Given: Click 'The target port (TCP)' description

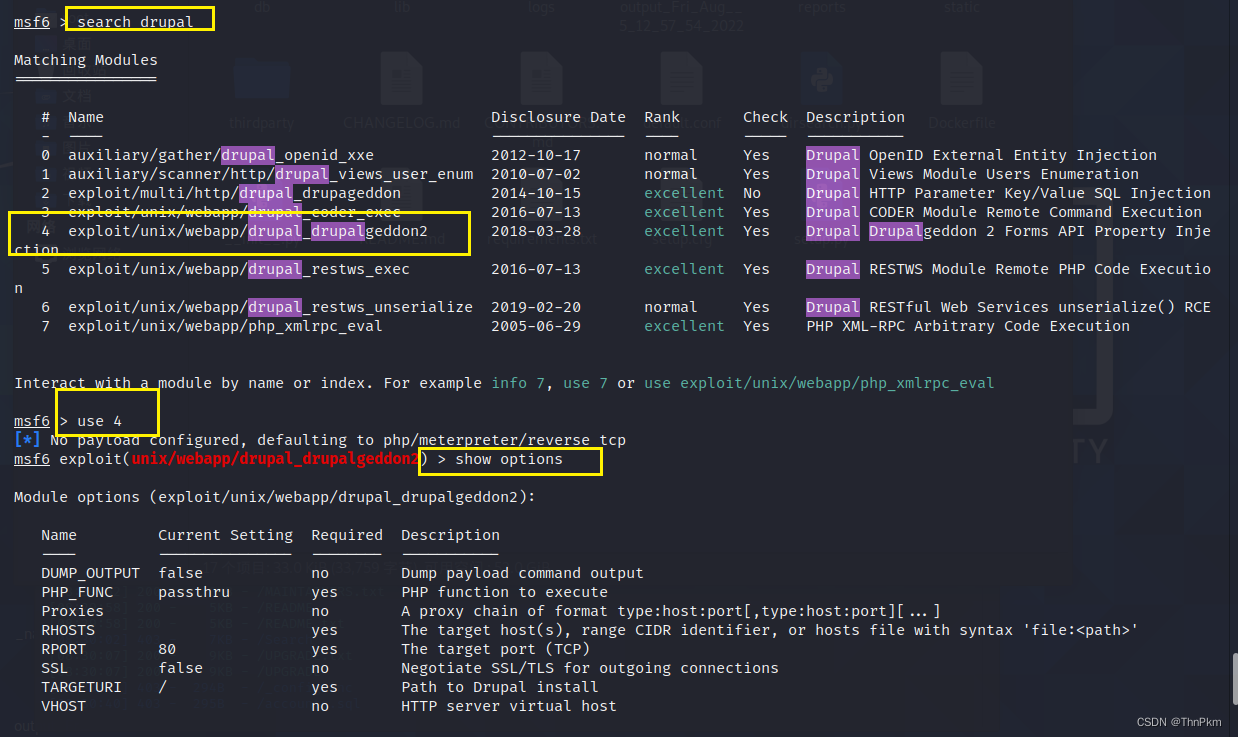Looking at the screenshot, I should (495, 649).
